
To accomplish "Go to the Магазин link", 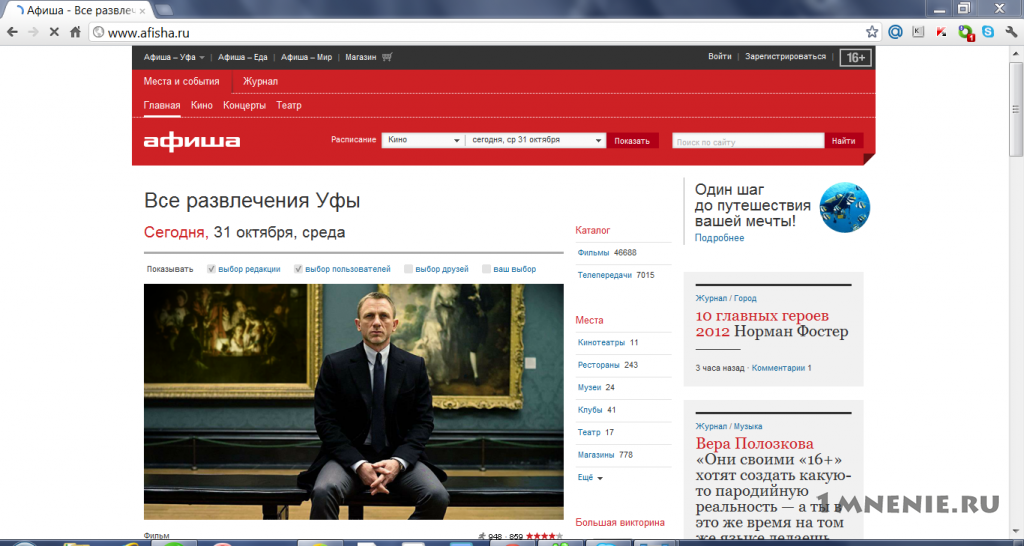I will coord(360,57).
